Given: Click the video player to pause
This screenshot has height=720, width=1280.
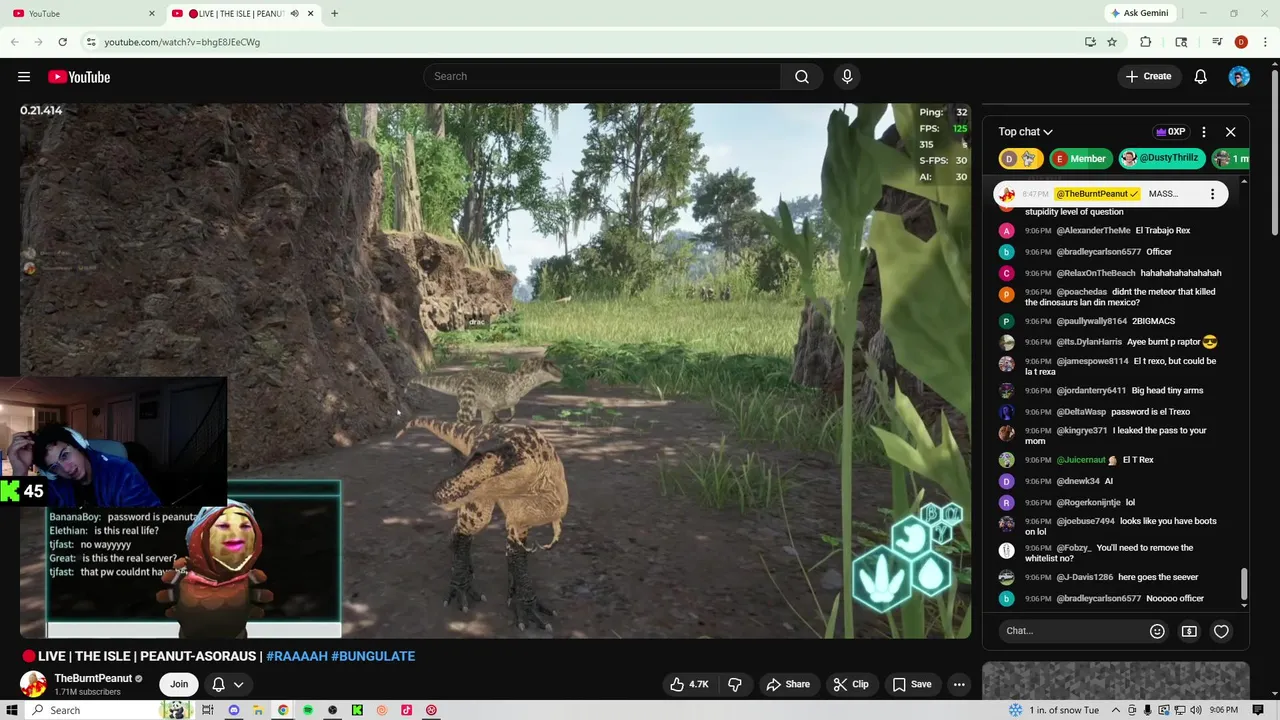Looking at the screenshot, I should pyautogui.click(x=495, y=370).
